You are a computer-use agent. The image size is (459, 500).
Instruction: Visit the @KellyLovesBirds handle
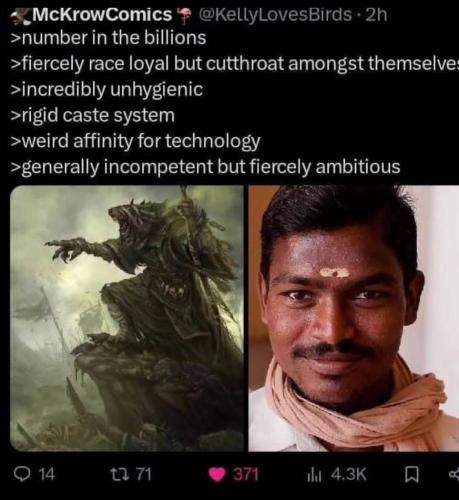point(275,15)
